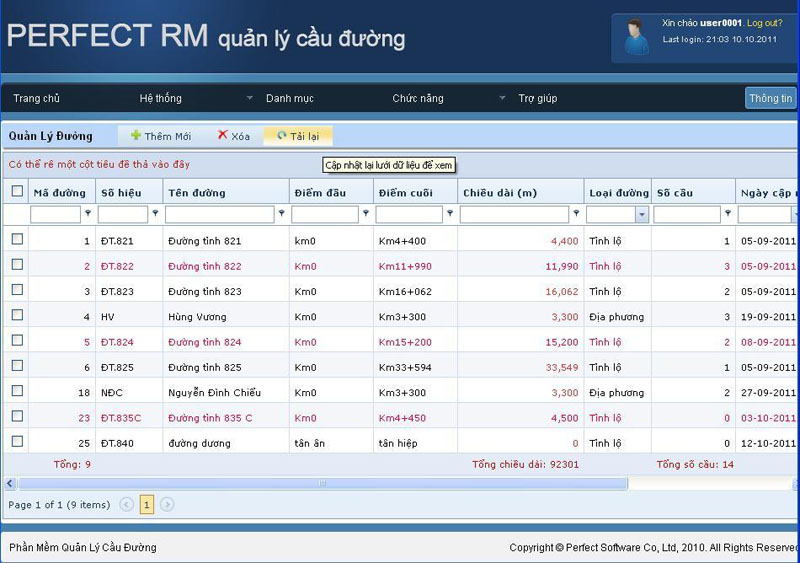Focus the Số hiệu filter input
The image size is (800, 563).
(x=123, y=214)
